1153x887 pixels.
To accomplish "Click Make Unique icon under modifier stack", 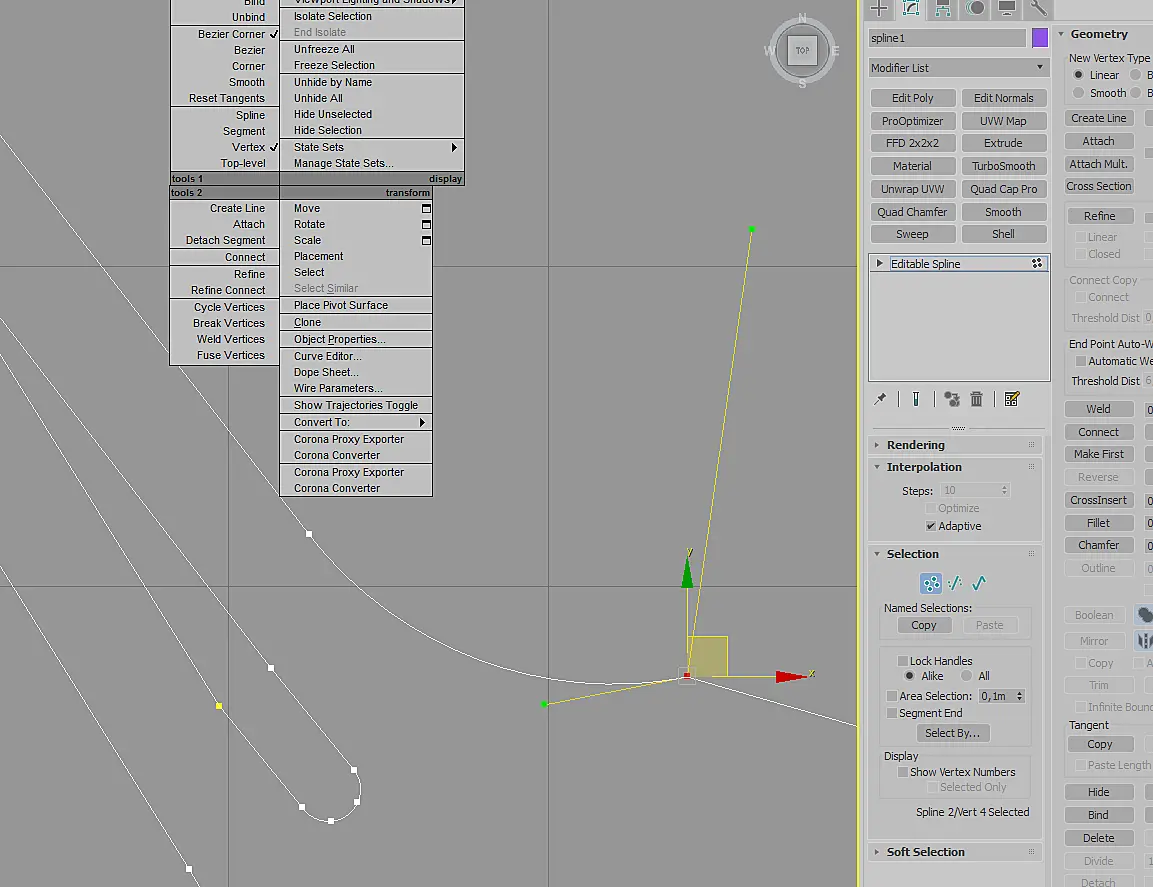I will [x=952, y=399].
